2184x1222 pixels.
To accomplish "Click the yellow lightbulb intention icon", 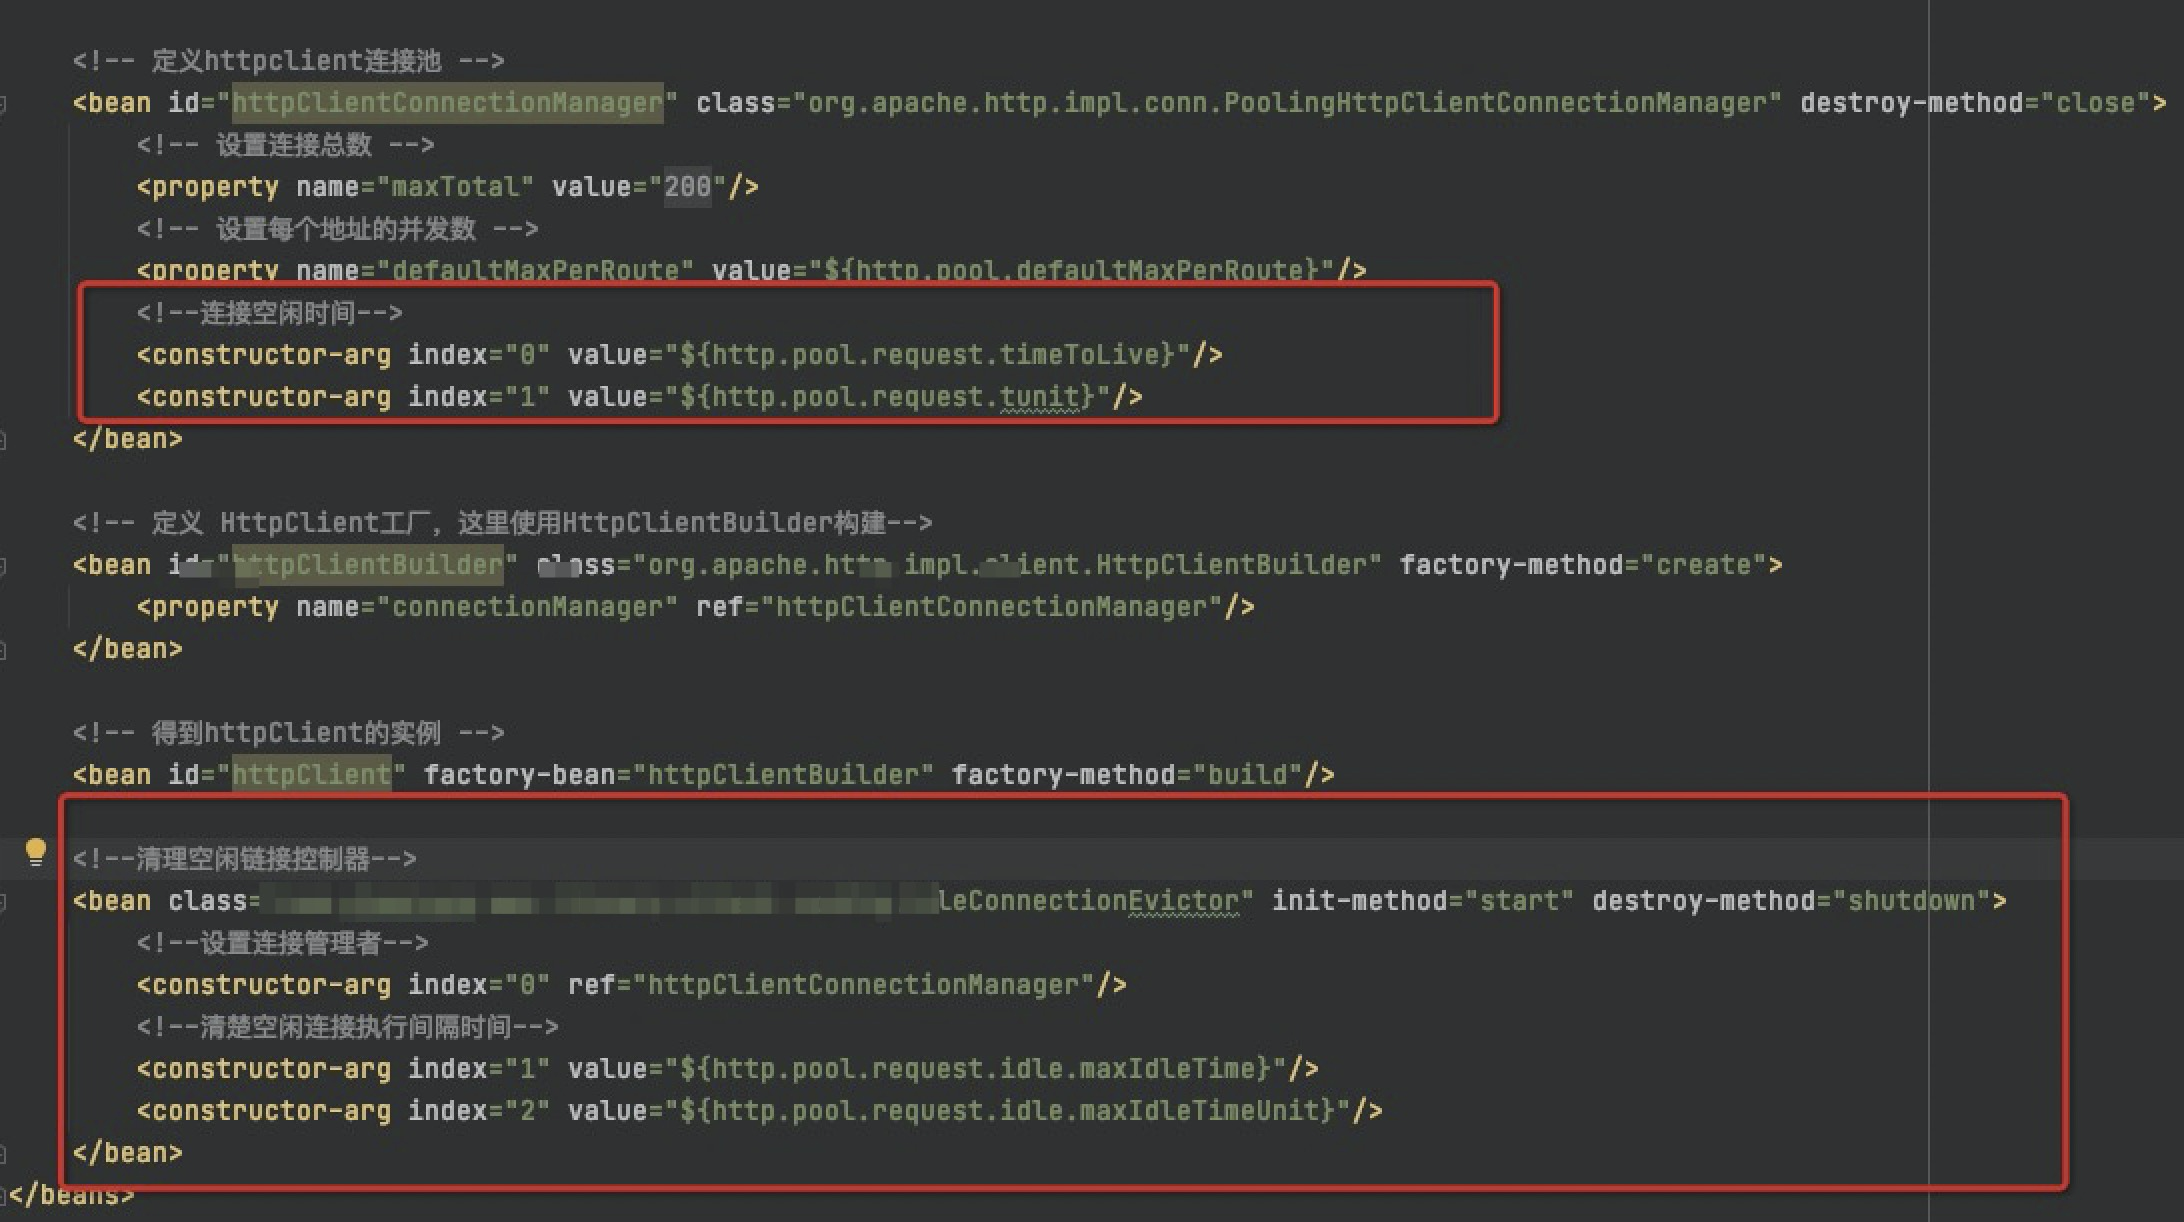I will pyautogui.click(x=36, y=851).
